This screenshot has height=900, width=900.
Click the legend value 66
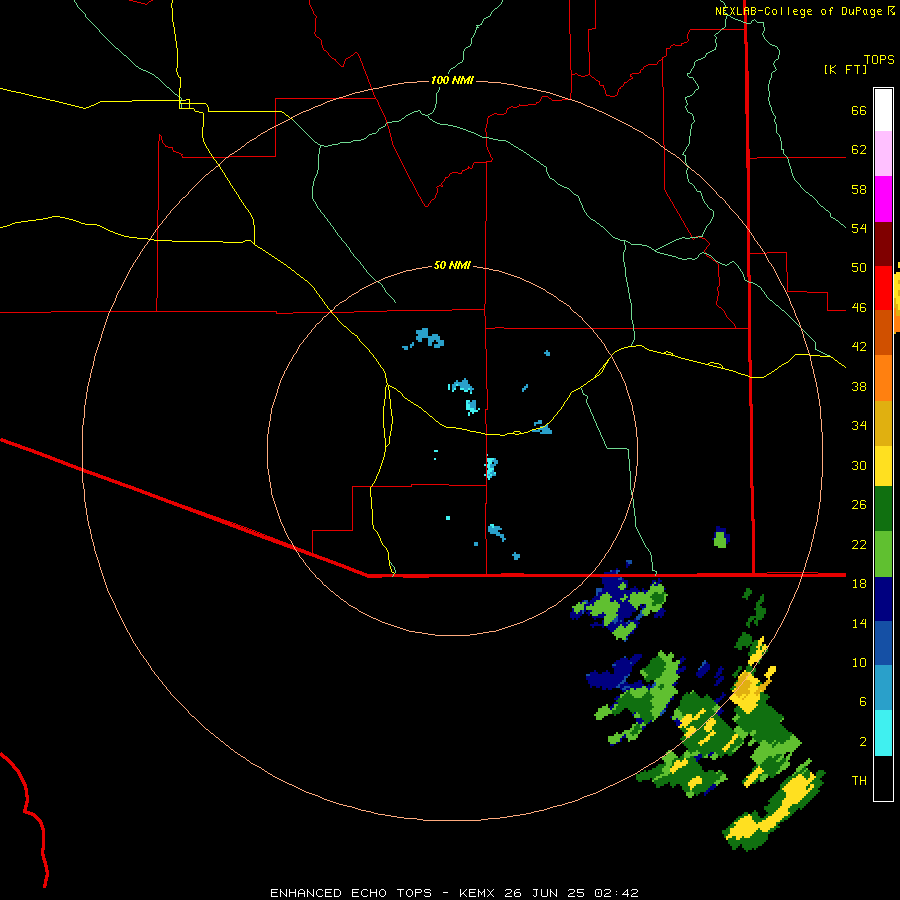[x=859, y=111]
